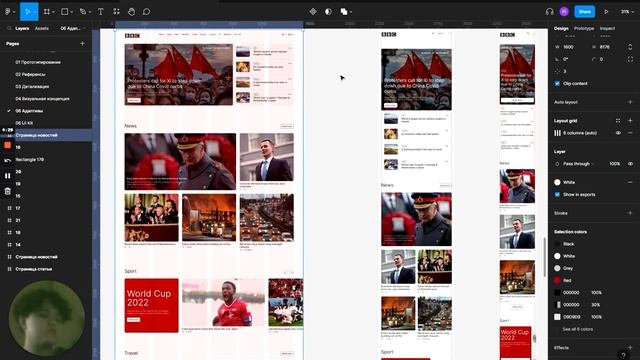Click the White fill color swatch
Viewport: 640px width, 360px height.
pos(557,182)
